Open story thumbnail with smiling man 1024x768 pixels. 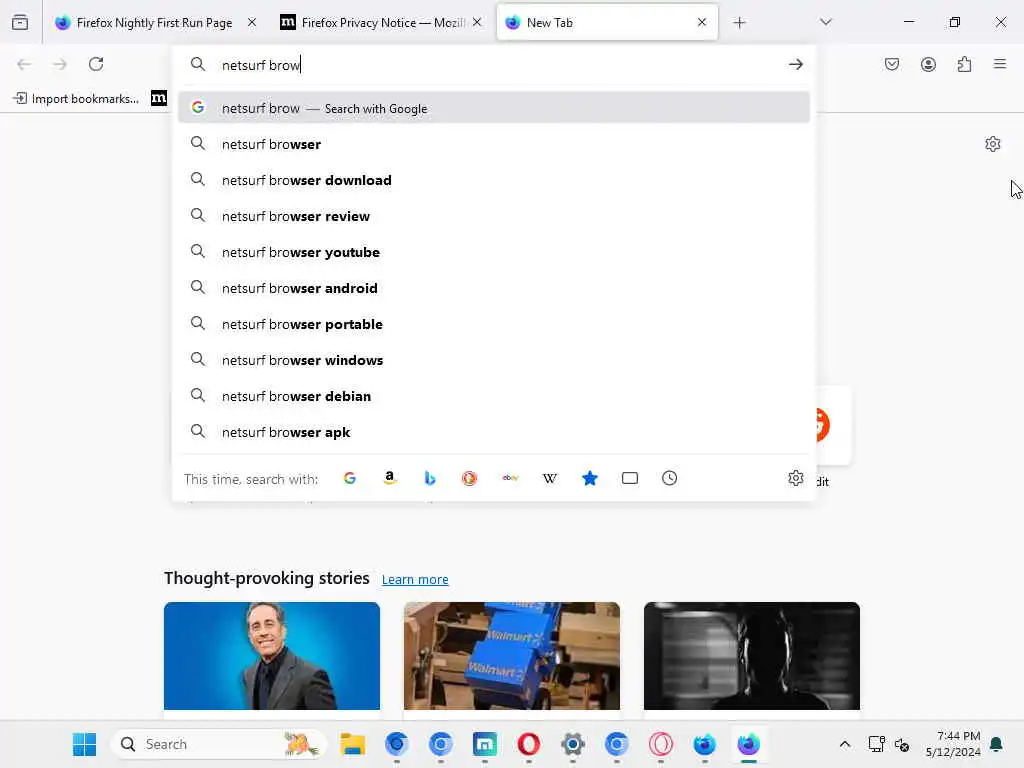click(x=272, y=656)
